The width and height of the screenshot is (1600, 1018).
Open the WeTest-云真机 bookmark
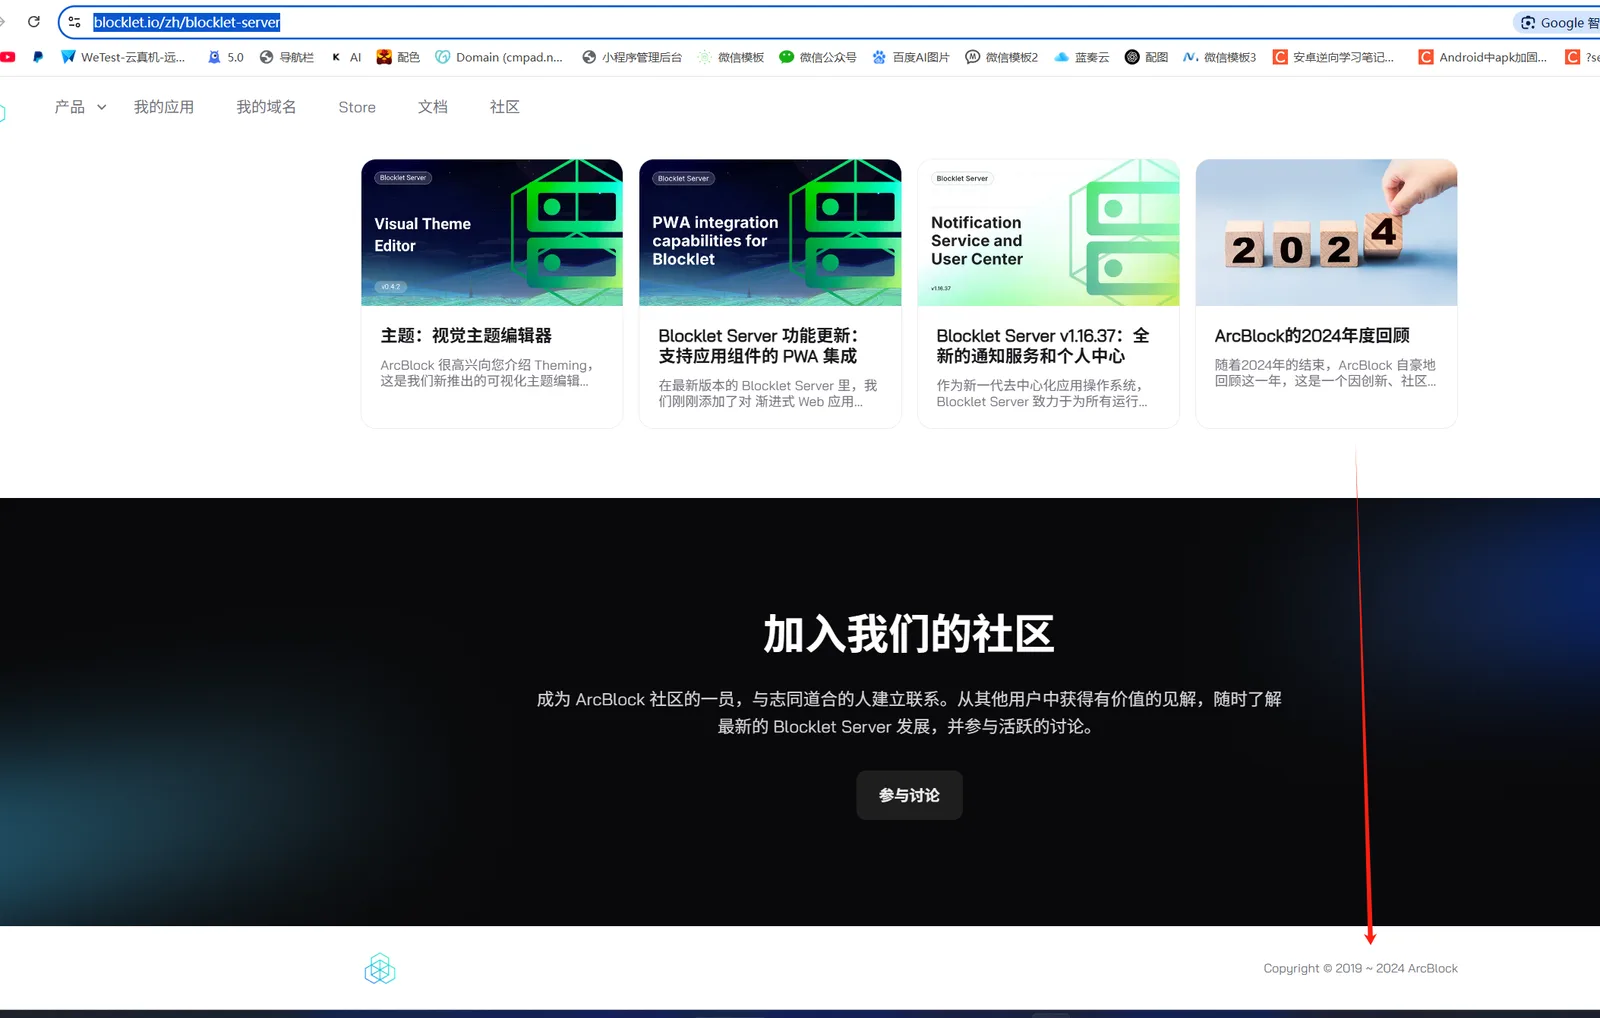pyautogui.click(x=123, y=57)
